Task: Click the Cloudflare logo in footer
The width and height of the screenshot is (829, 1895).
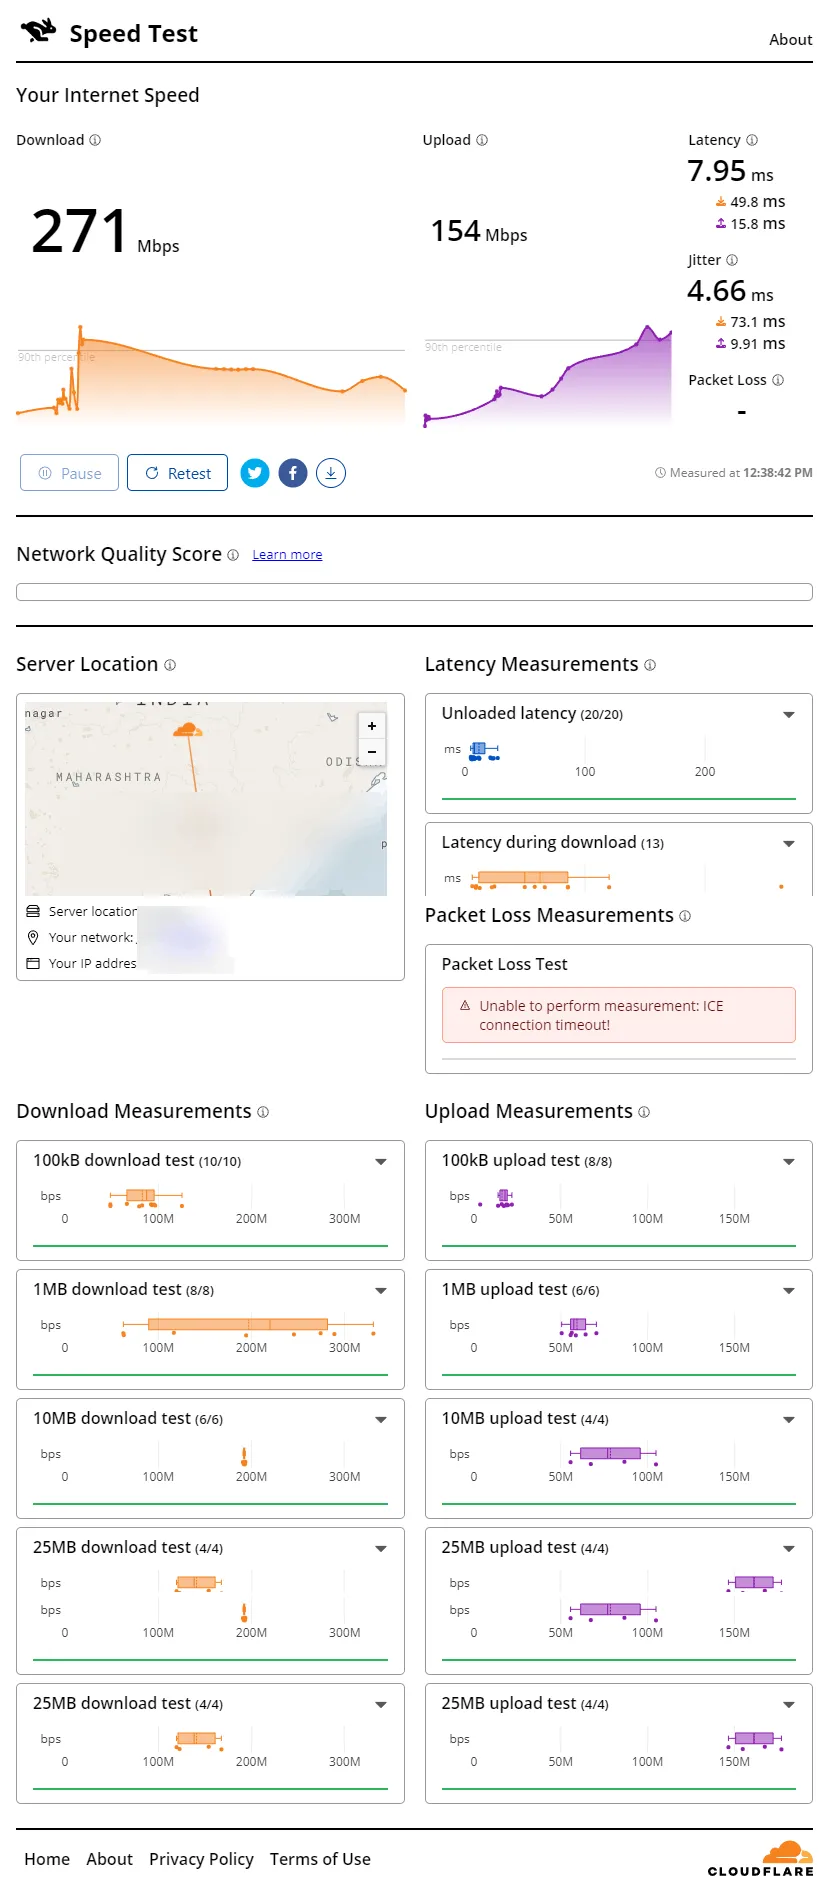Action: tap(761, 1859)
